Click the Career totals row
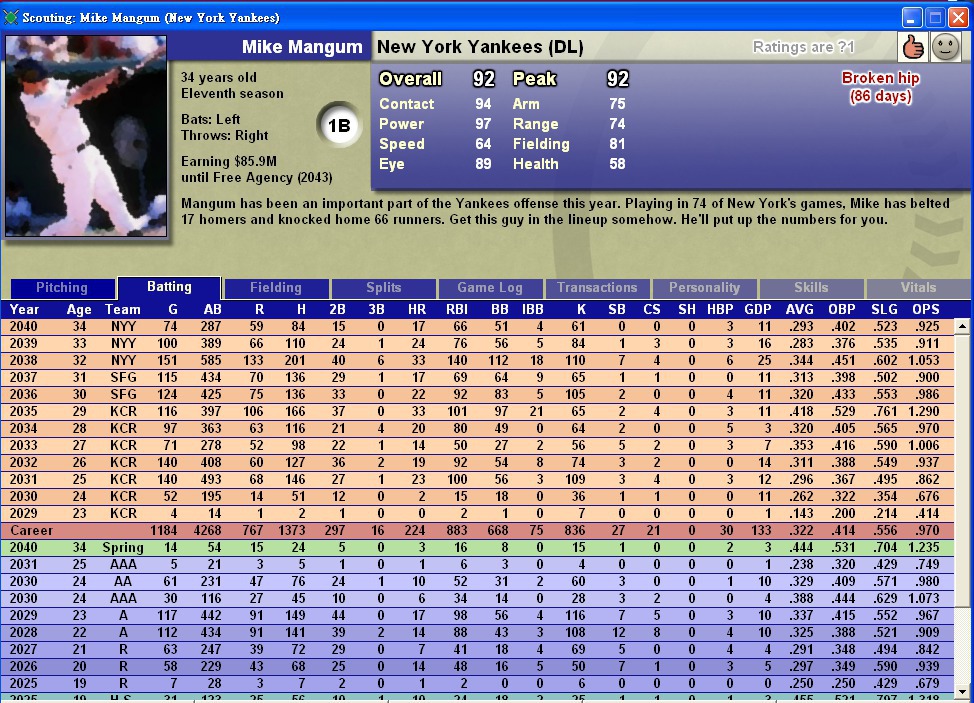This screenshot has width=974, height=703. coord(477,530)
